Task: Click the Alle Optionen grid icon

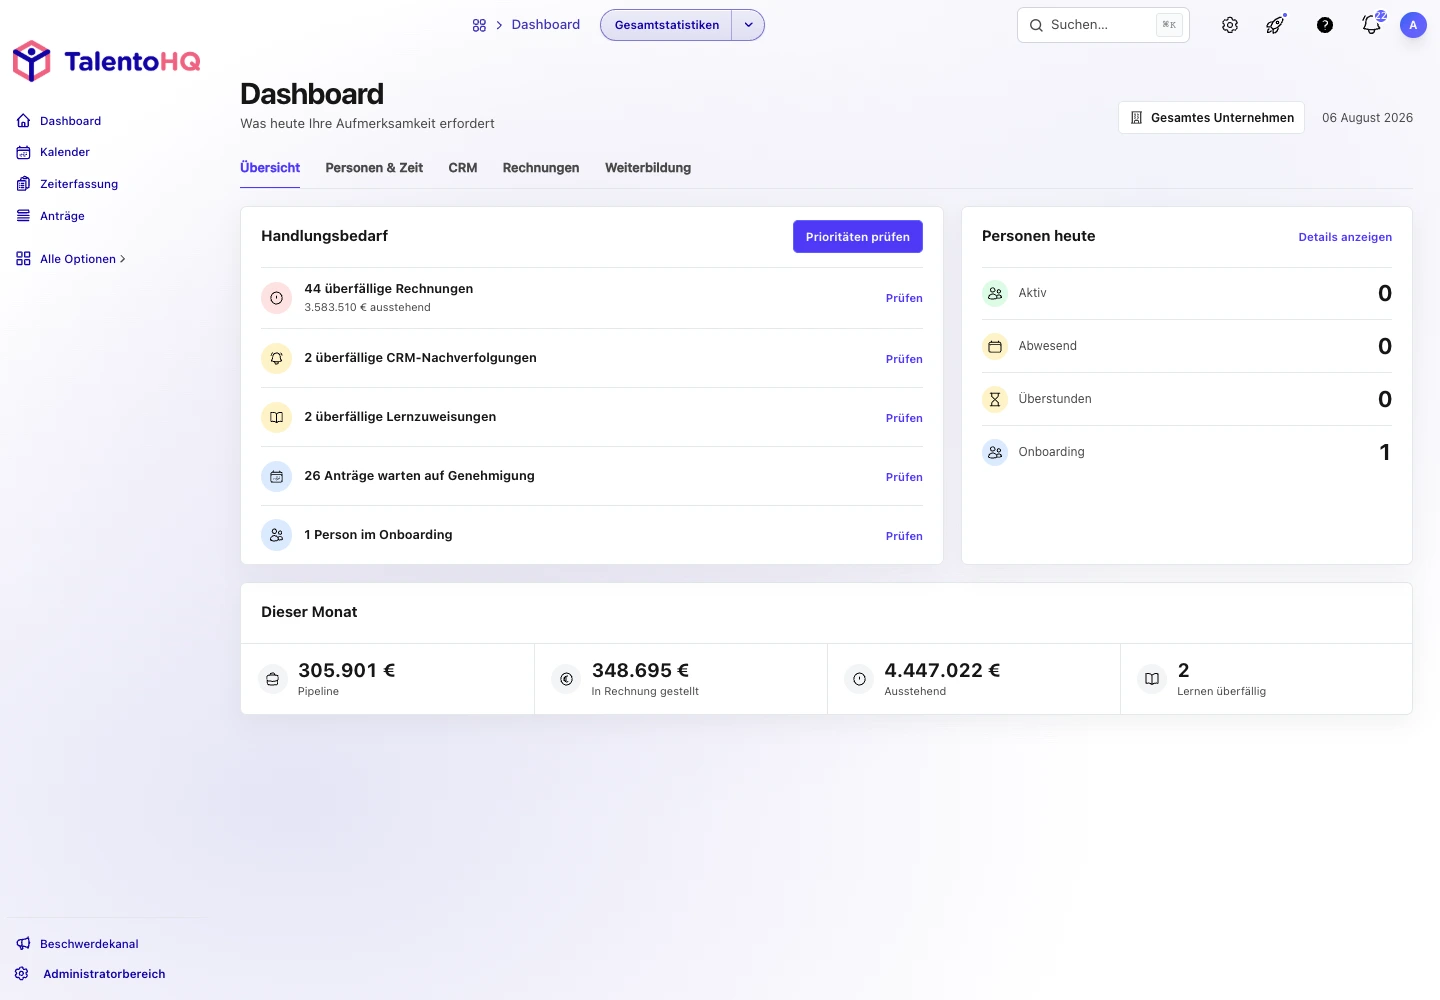Action: point(24,259)
